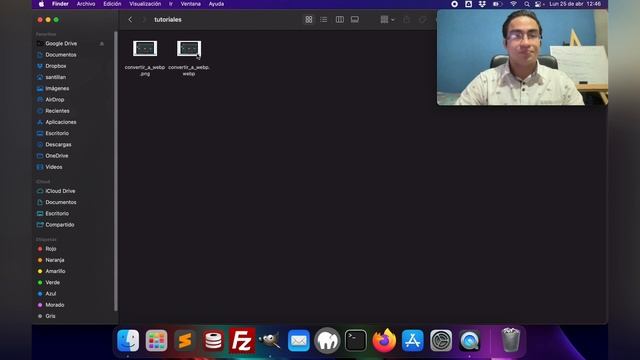Filter by Verde tag
The width and height of the screenshot is (640, 360).
pyautogui.click(x=52, y=282)
